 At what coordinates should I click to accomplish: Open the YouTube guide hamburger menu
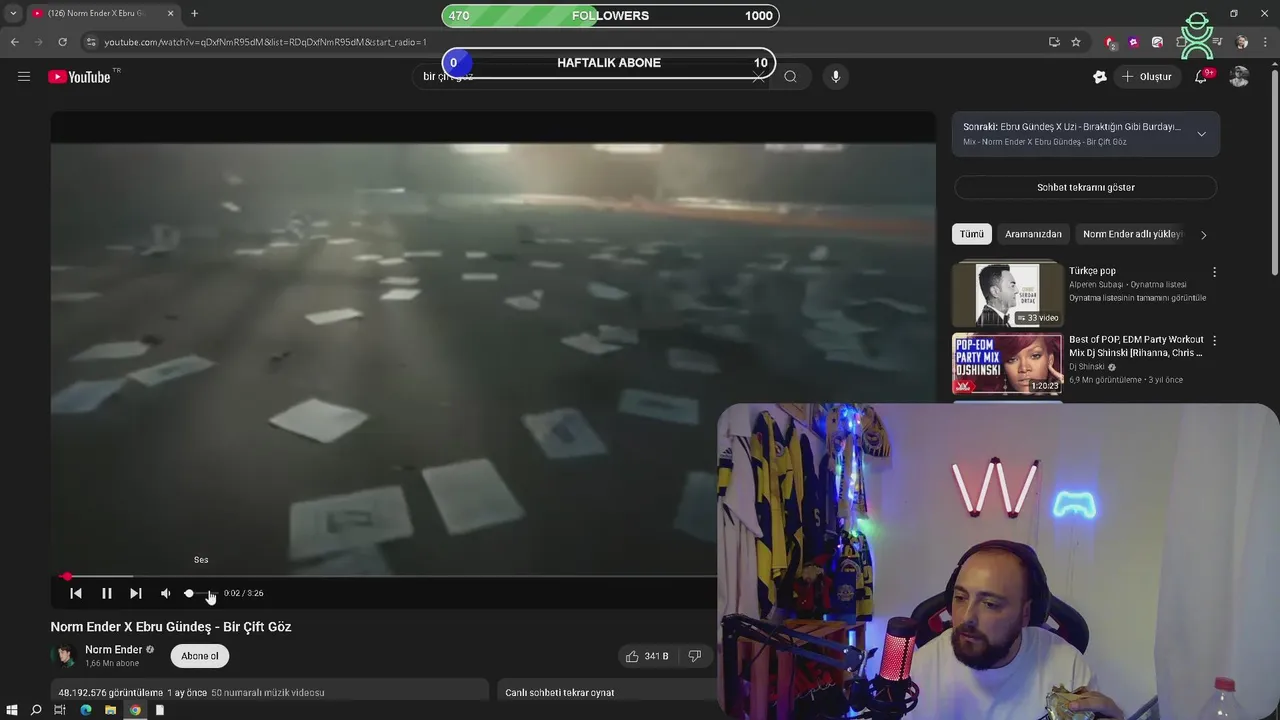(x=24, y=77)
